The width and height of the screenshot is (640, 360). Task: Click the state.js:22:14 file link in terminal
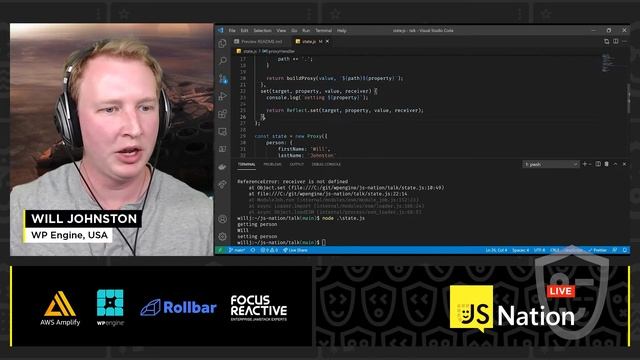click(x=332, y=194)
